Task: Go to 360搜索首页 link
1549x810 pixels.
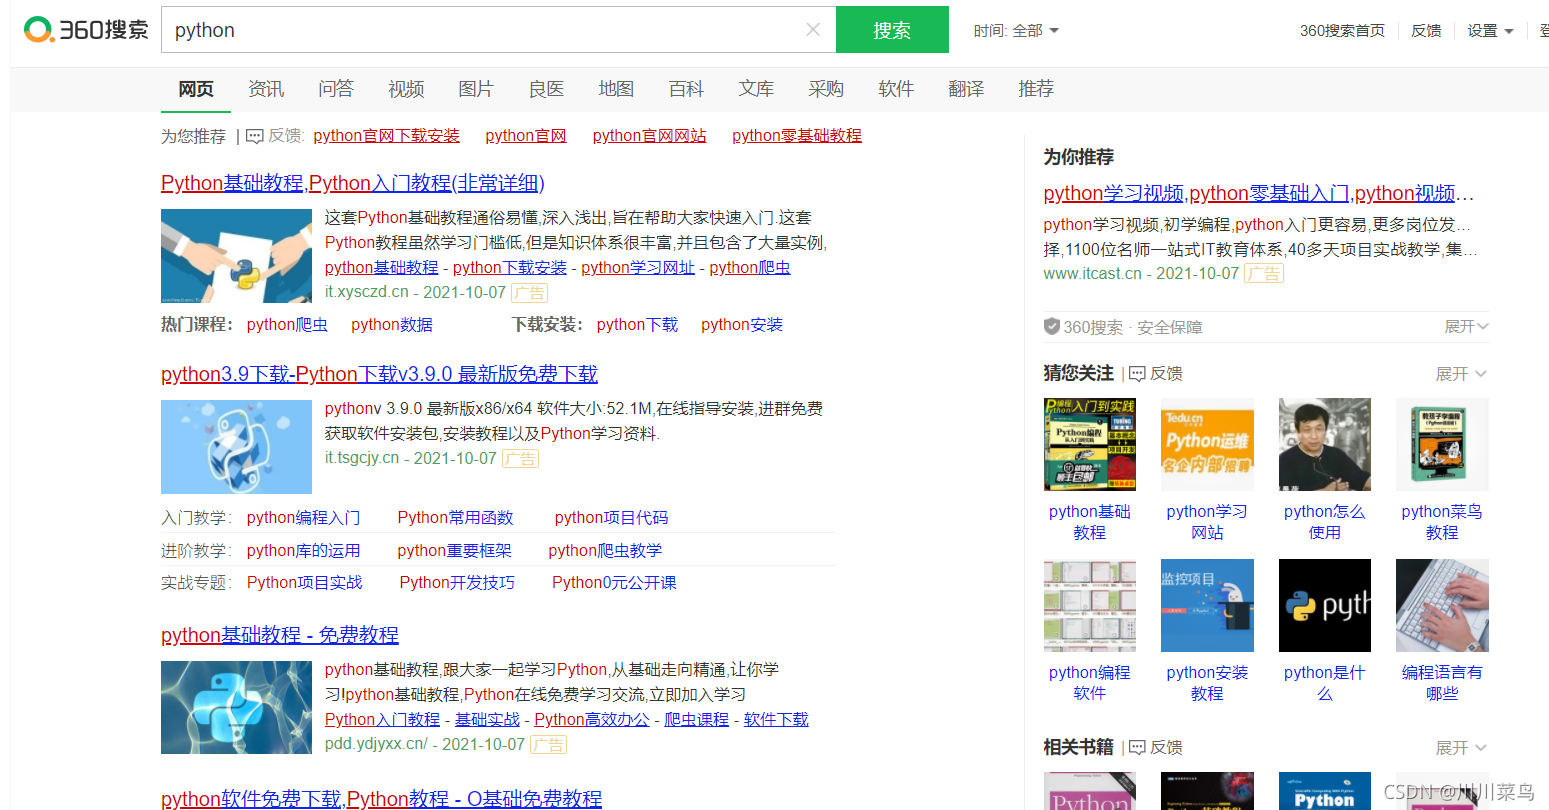Action: tap(1342, 31)
